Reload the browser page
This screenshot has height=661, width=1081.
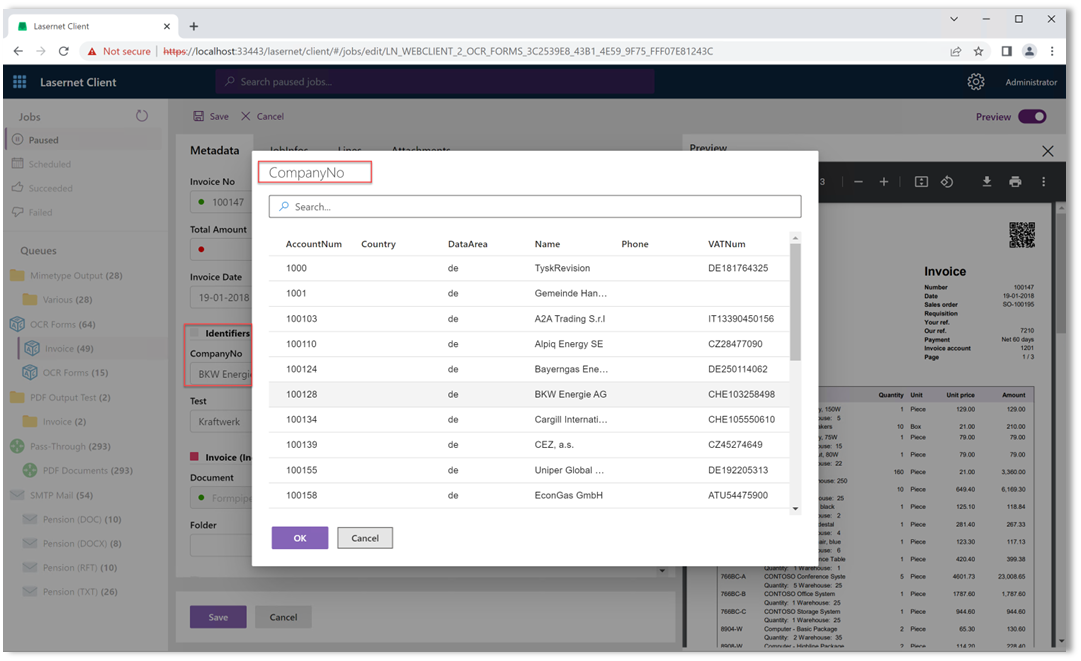tap(63, 51)
